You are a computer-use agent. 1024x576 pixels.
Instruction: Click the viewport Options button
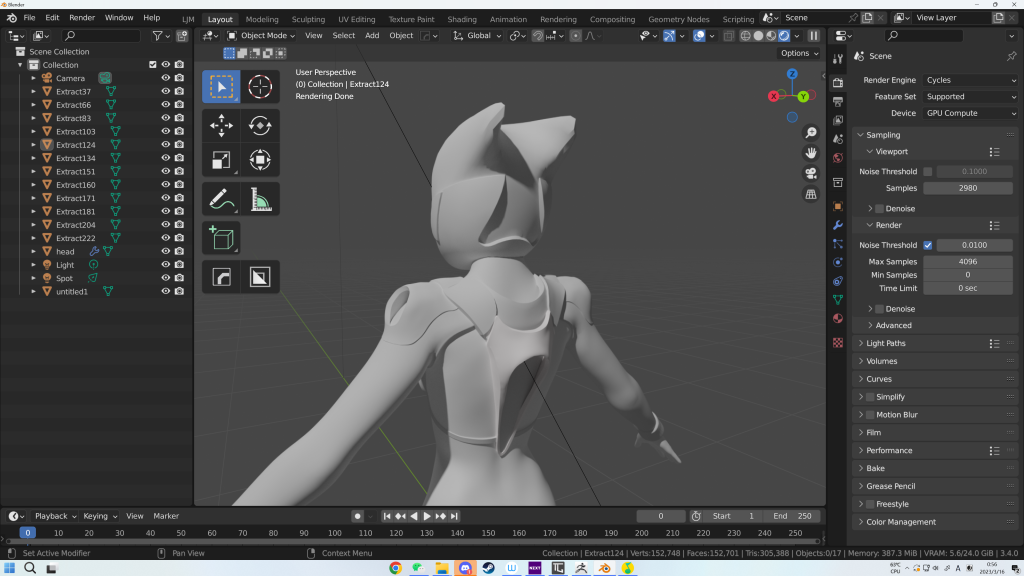(799, 53)
